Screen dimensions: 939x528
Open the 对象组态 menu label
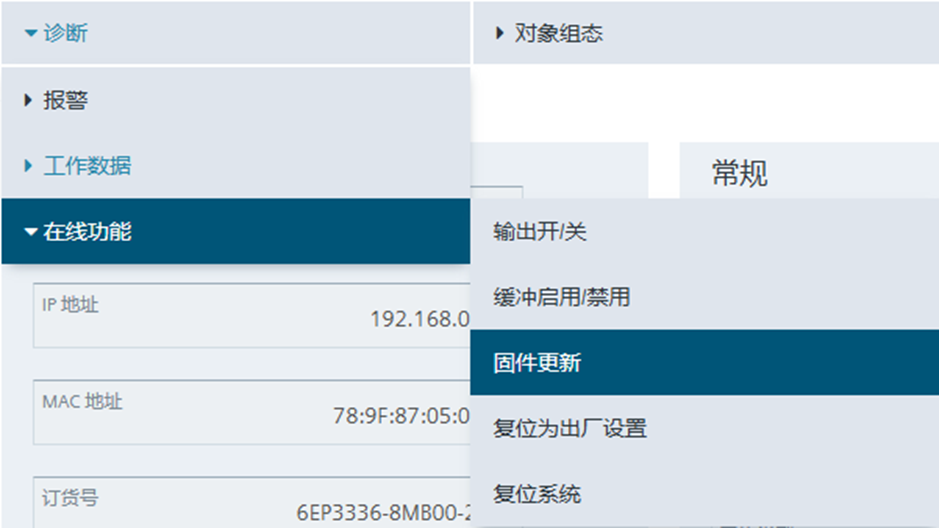click(558, 34)
